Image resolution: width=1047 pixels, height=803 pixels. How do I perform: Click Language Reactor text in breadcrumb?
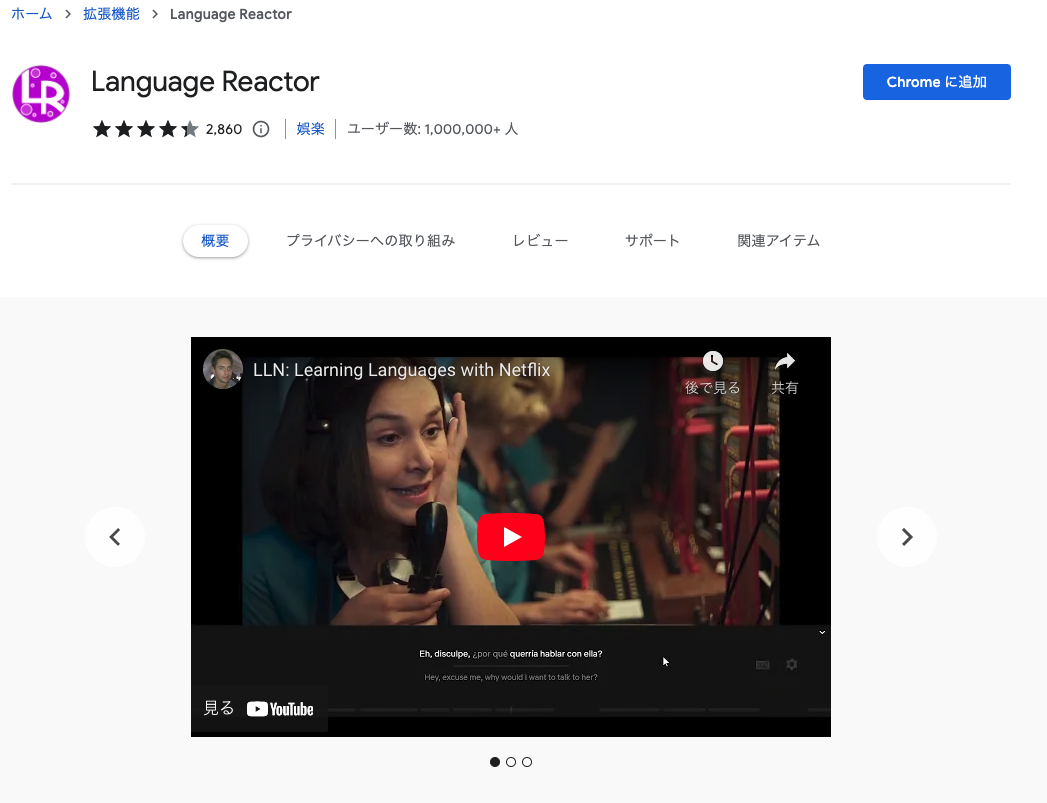[x=230, y=14]
